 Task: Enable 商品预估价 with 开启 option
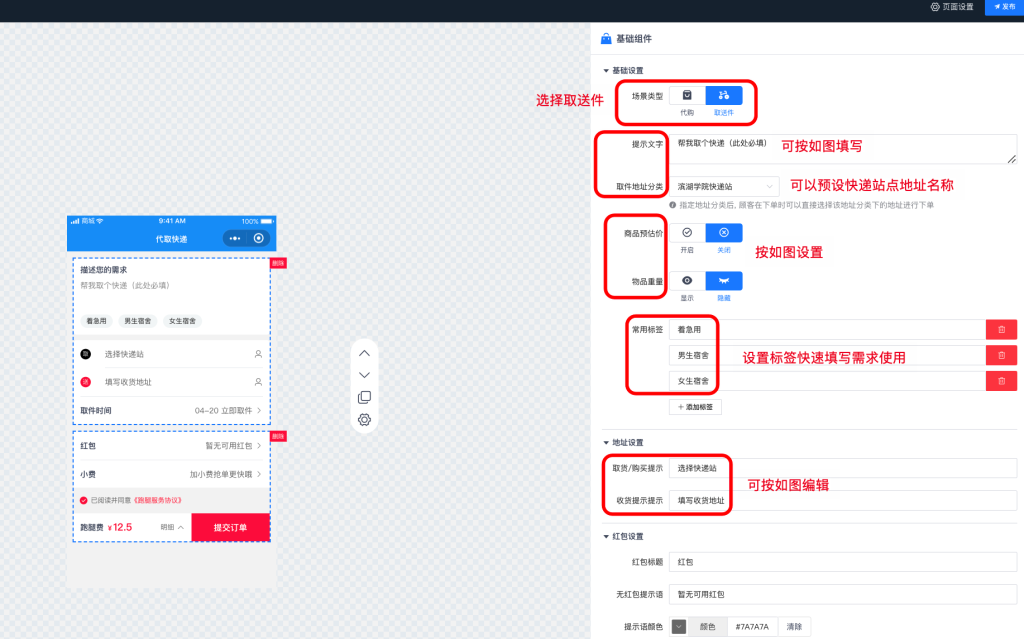(x=687, y=233)
